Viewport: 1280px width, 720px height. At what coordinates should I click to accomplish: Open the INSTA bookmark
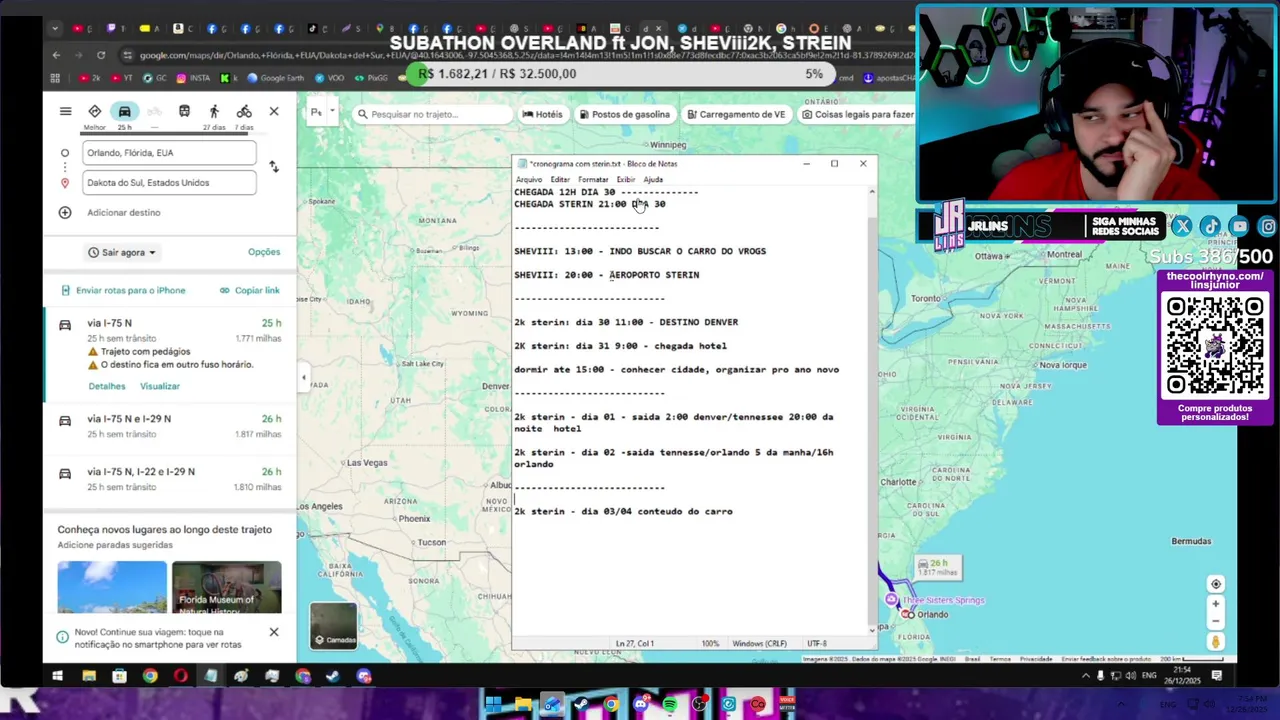pyautogui.click(x=194, y=78)
